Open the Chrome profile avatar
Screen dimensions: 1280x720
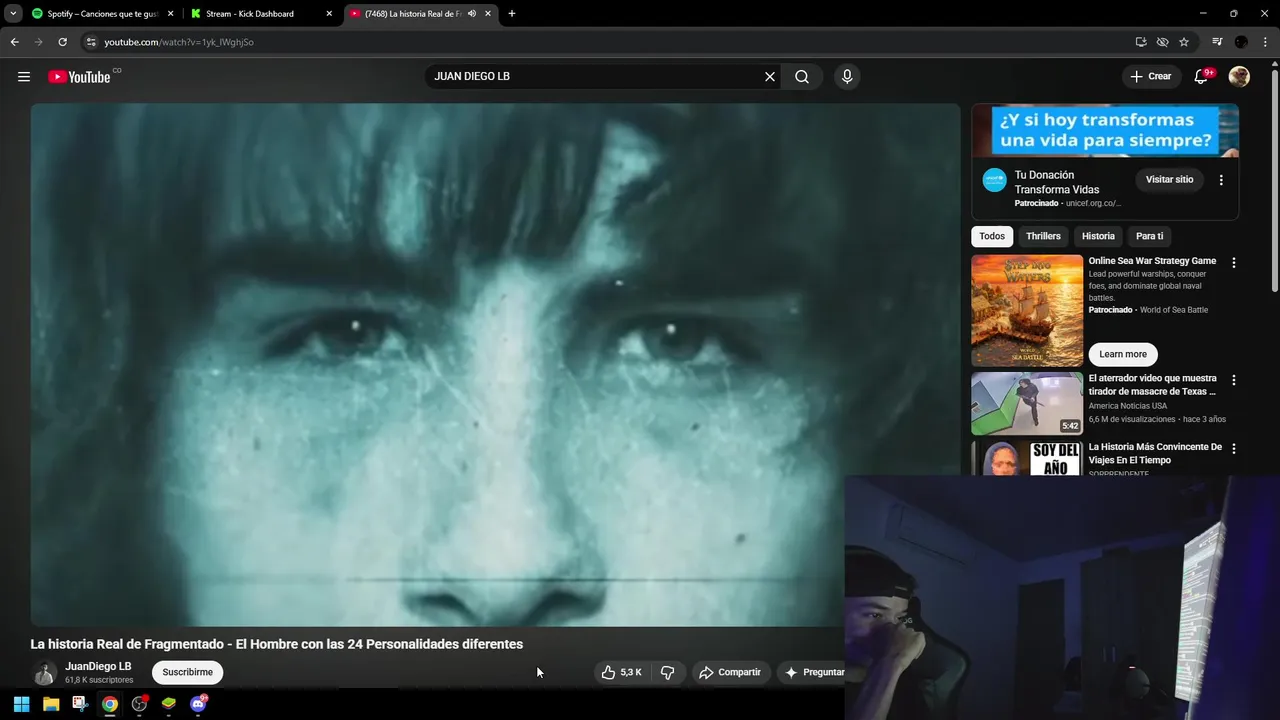tap(1241, 42)
